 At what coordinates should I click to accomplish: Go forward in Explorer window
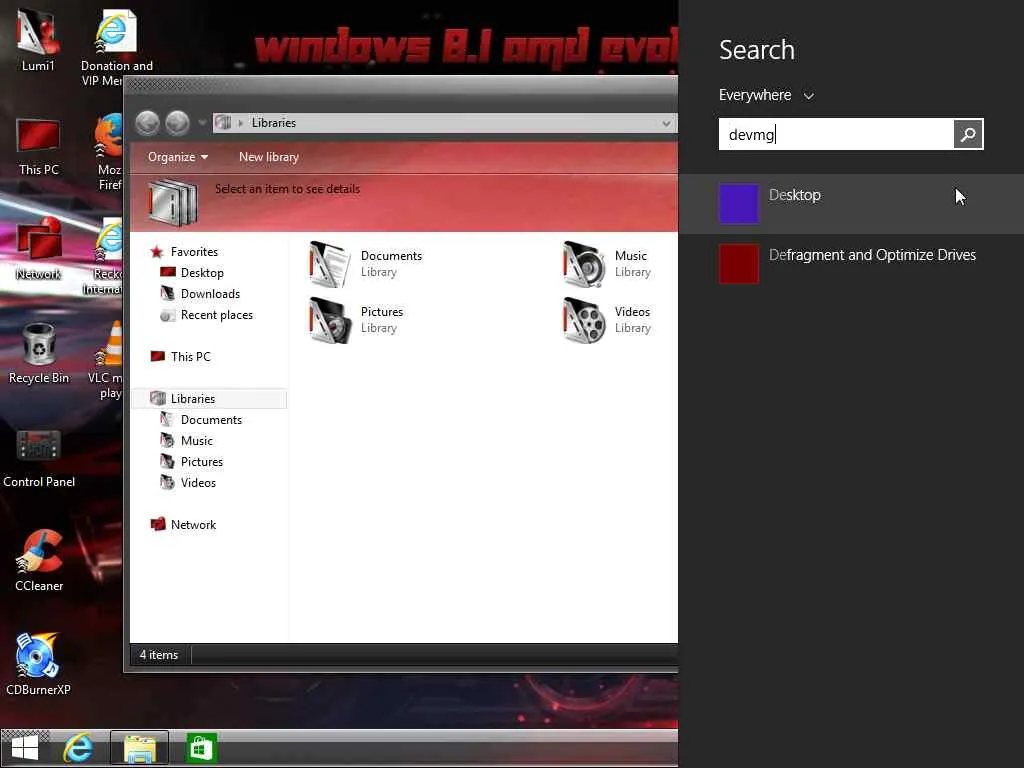click(x=177, y=123)
